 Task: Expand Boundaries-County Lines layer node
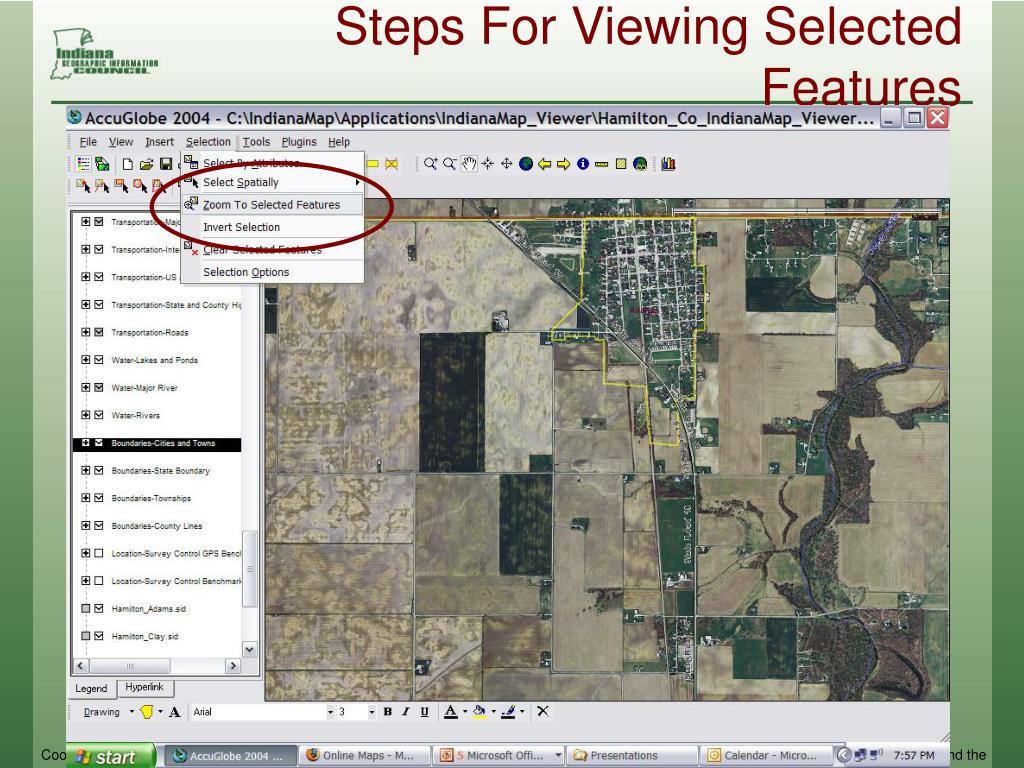(x=86, y=525)
